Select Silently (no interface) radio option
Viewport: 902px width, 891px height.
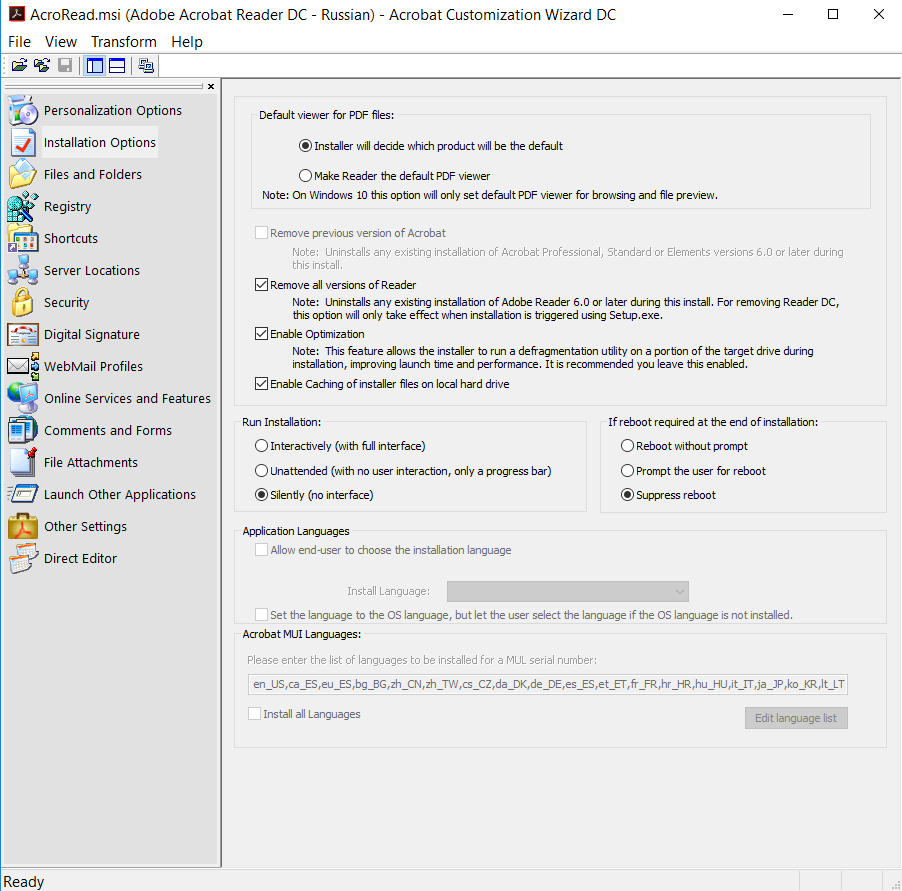point(261,495)
